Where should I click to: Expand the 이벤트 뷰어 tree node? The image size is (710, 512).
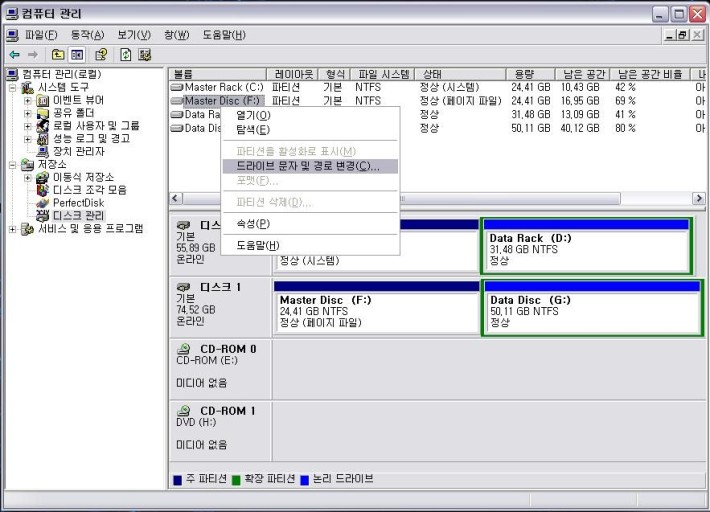[28, 100]
